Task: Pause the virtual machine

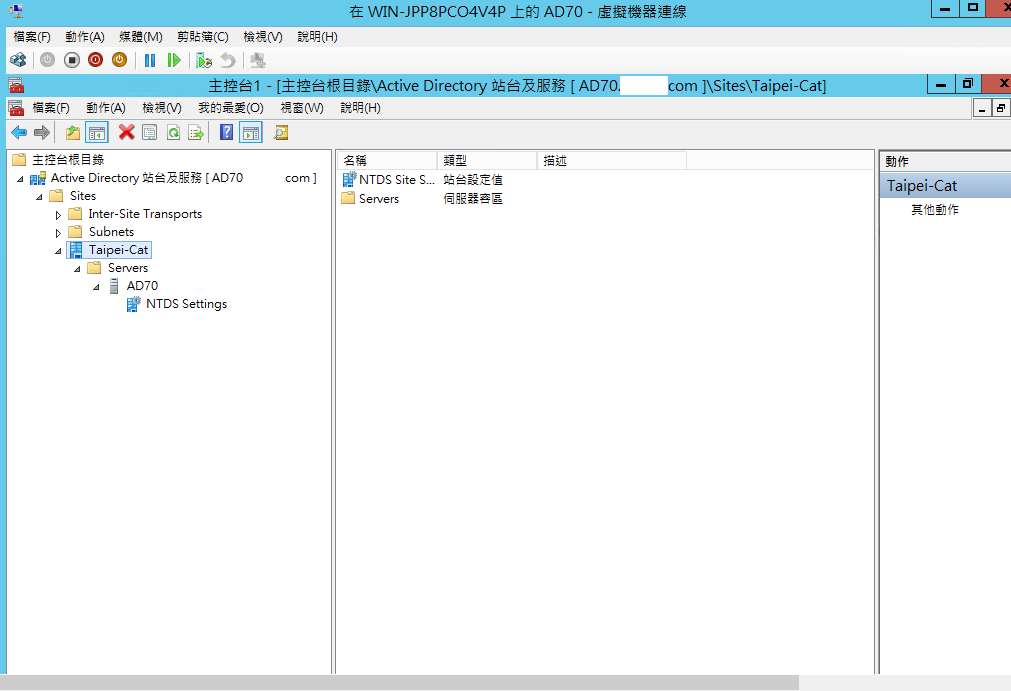Action: [x=150, y=61]
